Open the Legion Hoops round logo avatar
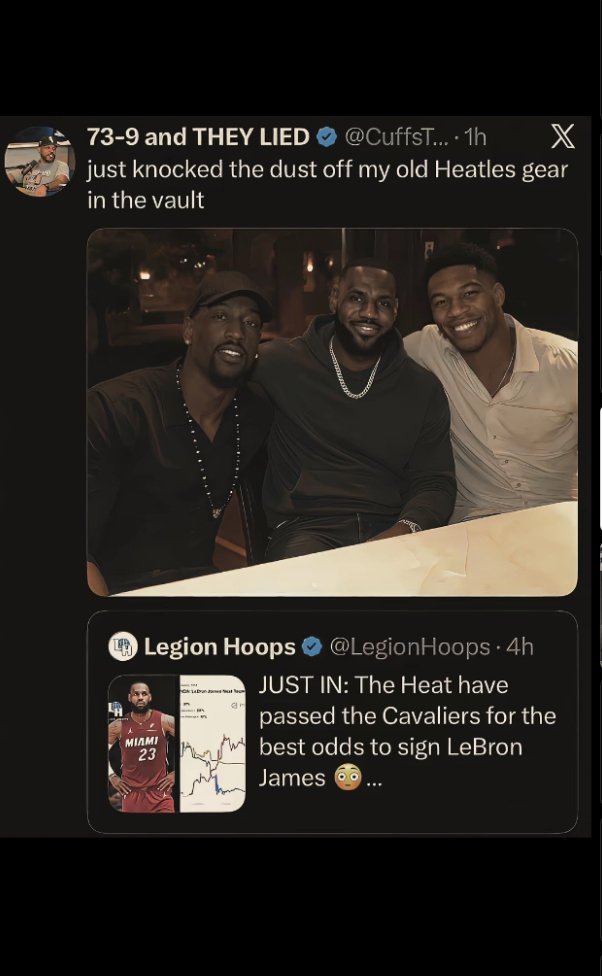 123,646
